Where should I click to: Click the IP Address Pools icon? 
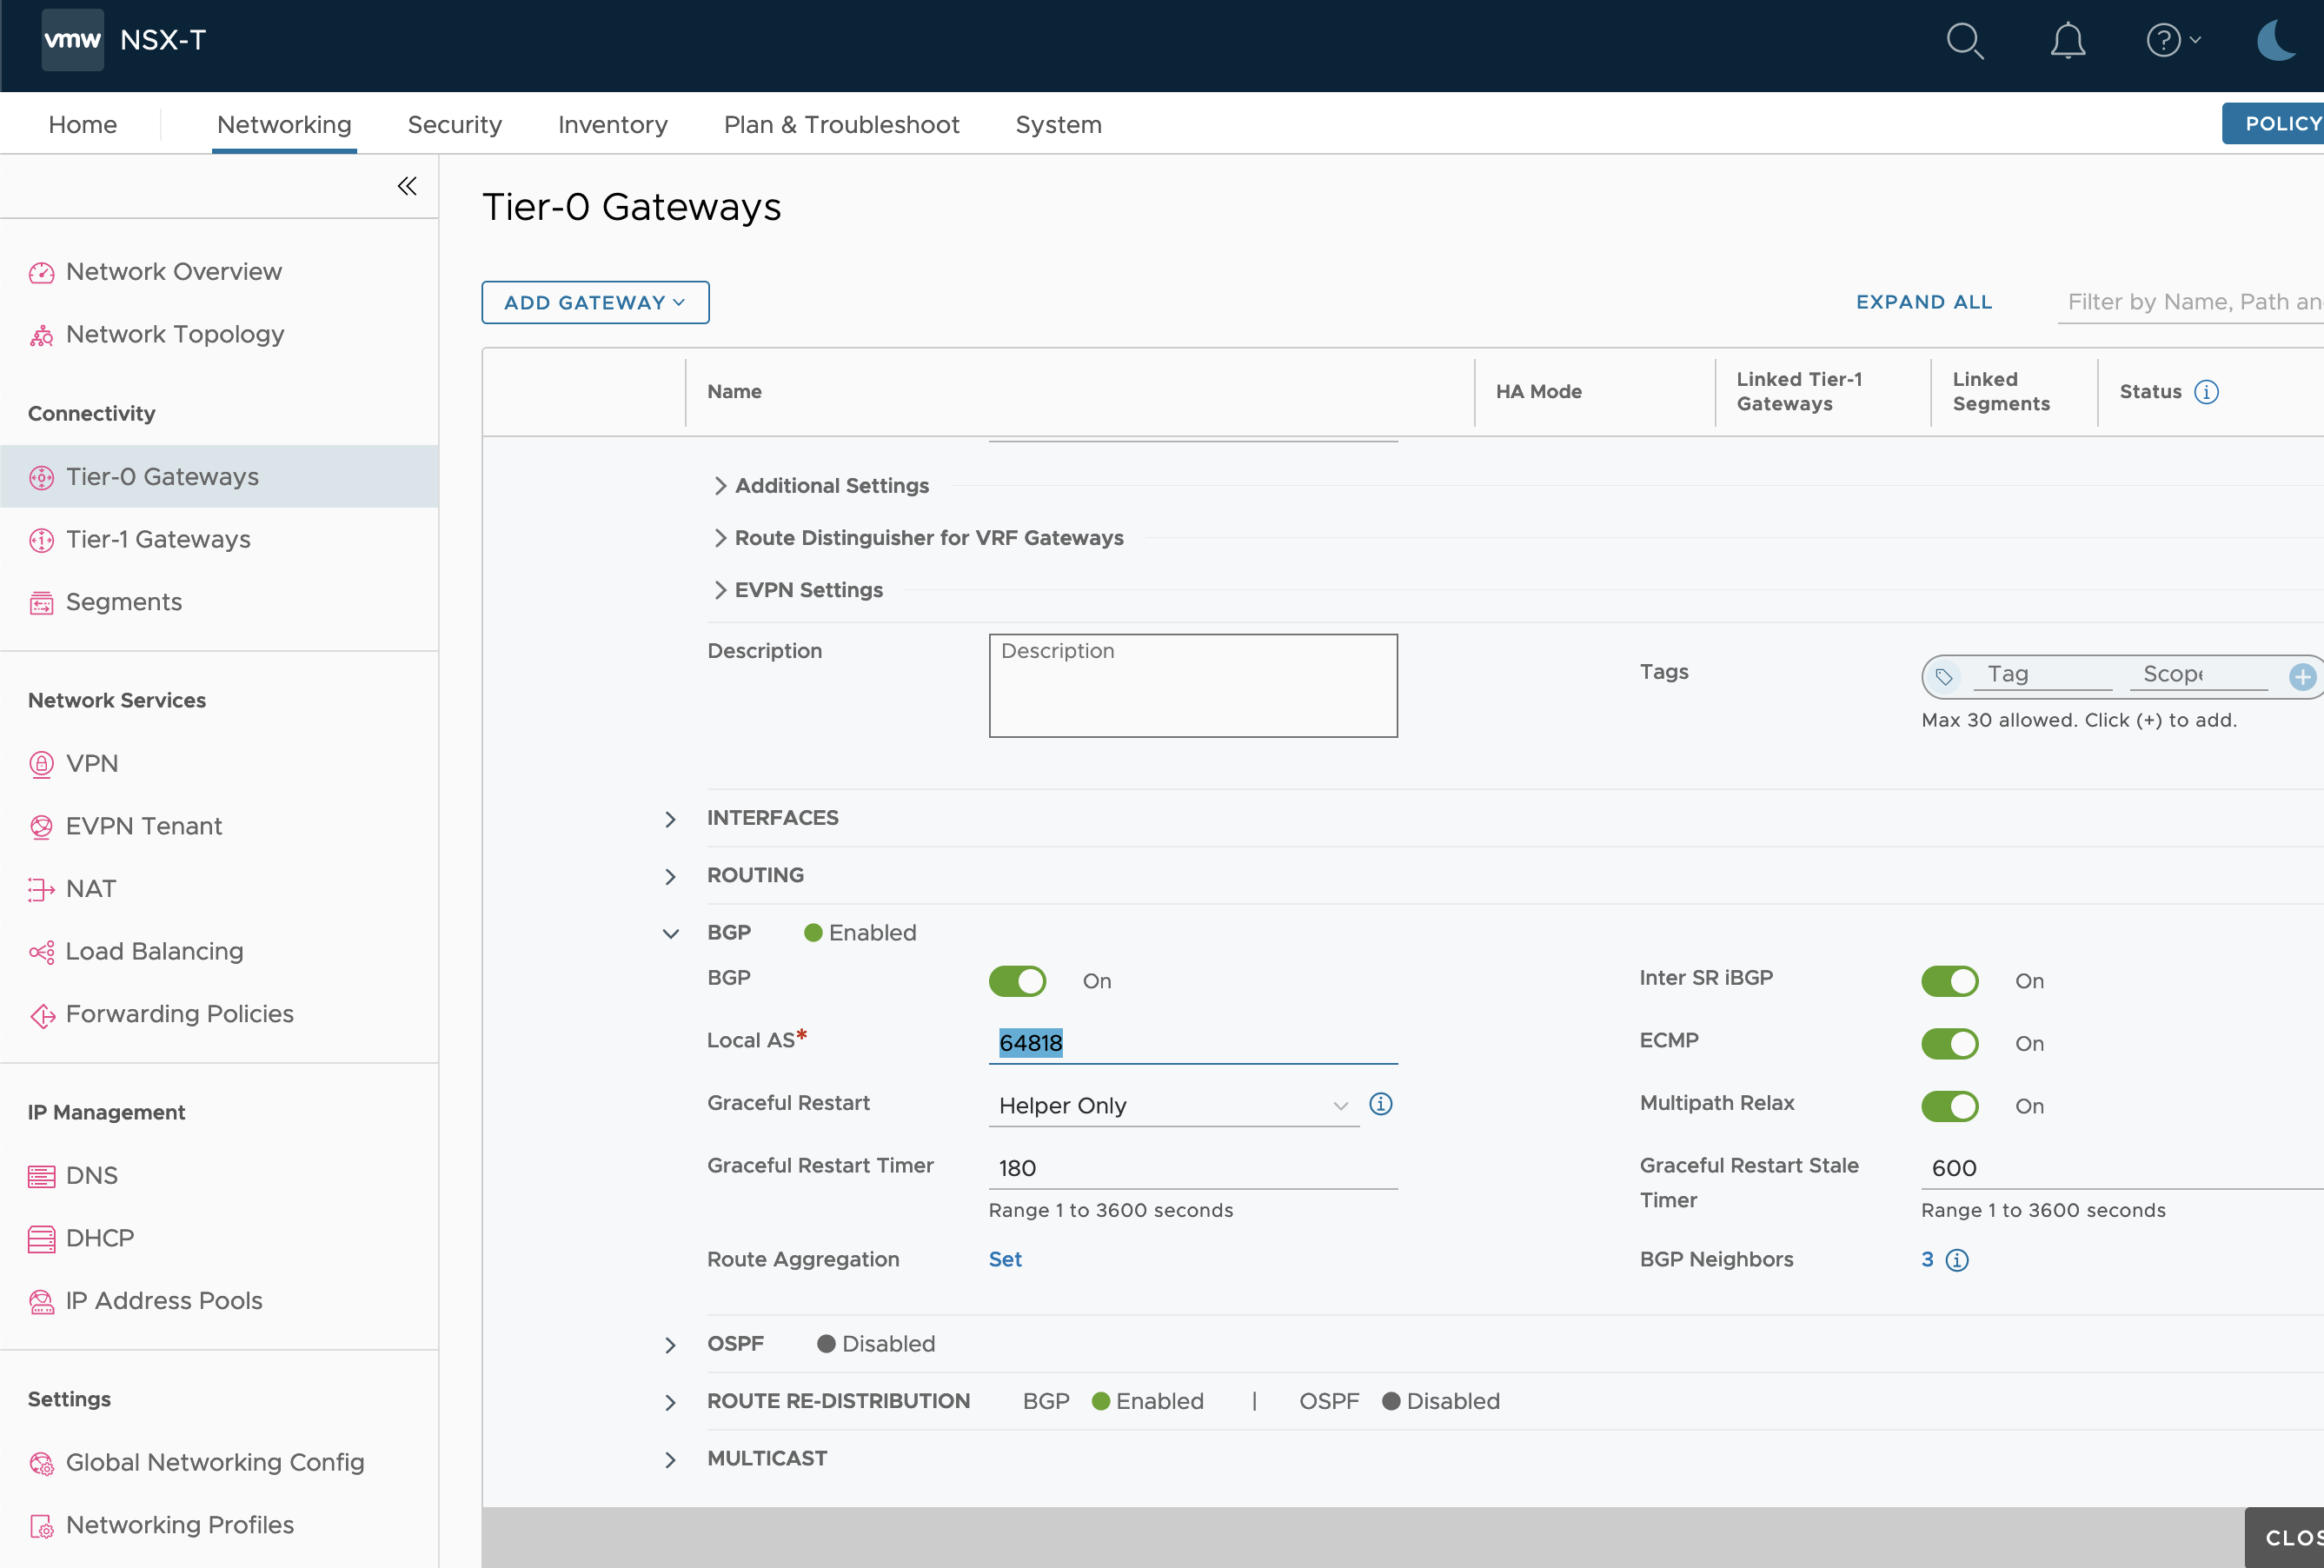(41, 1302)
